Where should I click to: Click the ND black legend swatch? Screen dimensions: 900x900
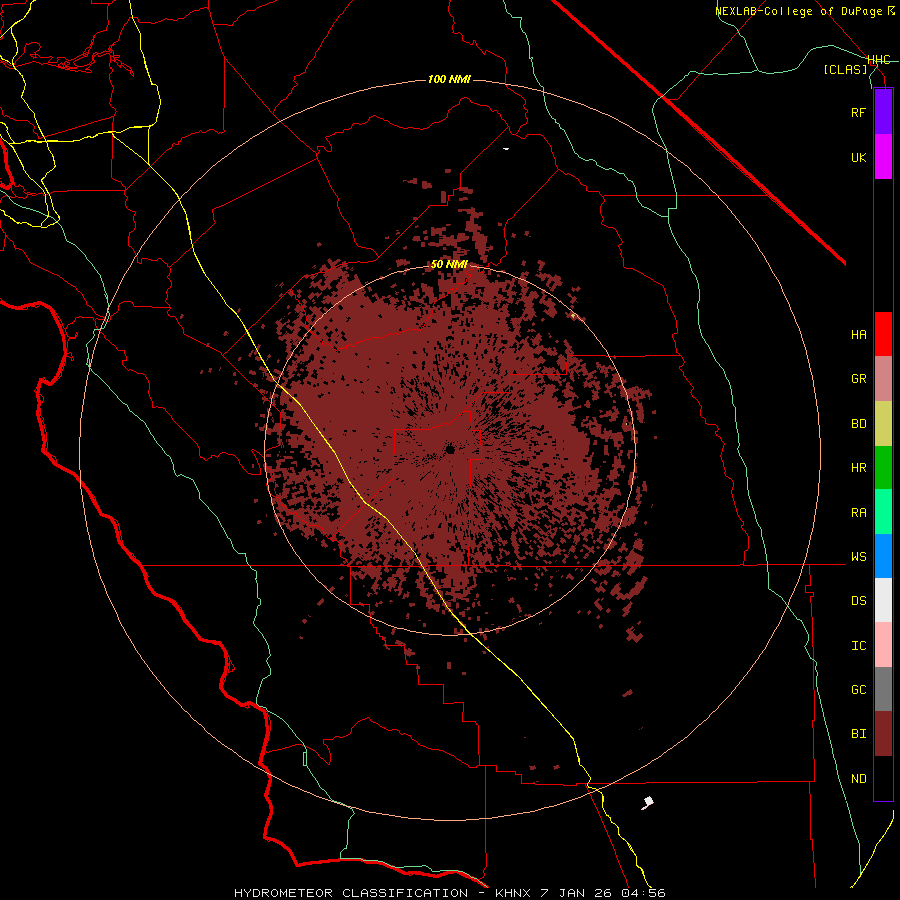pos(883,778)
